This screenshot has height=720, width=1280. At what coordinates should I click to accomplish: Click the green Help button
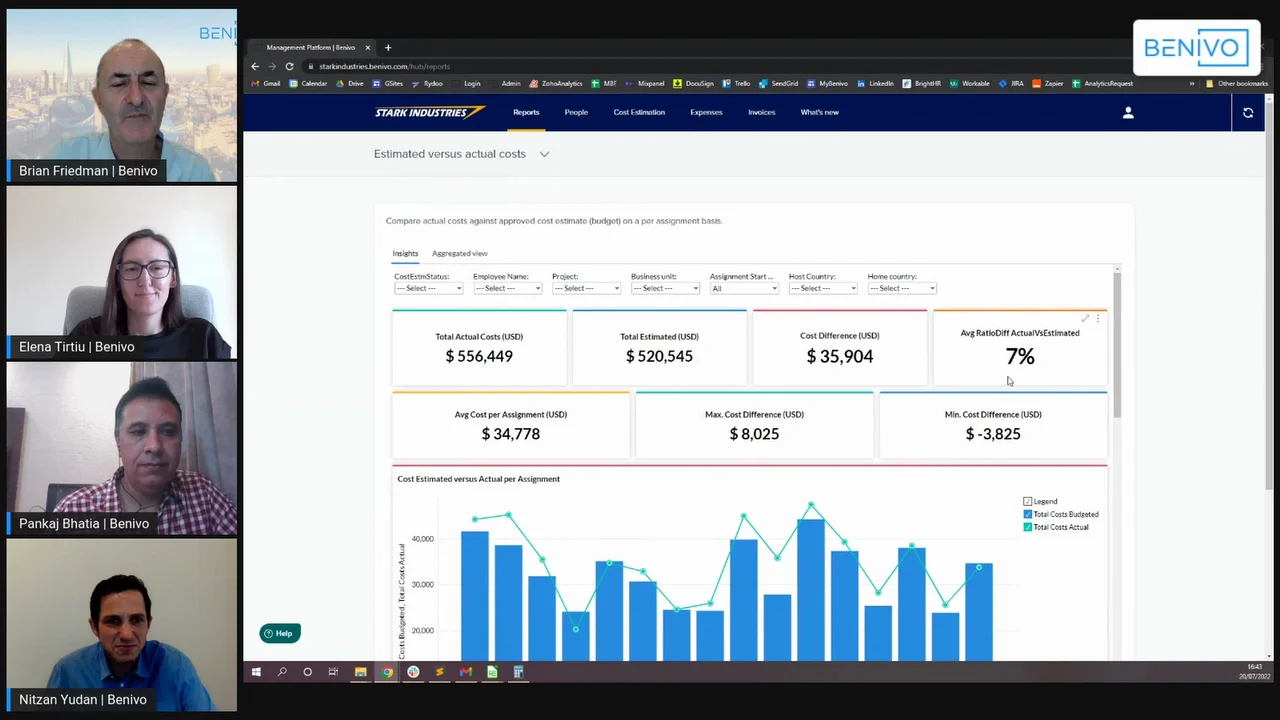(x=280, y=633)
